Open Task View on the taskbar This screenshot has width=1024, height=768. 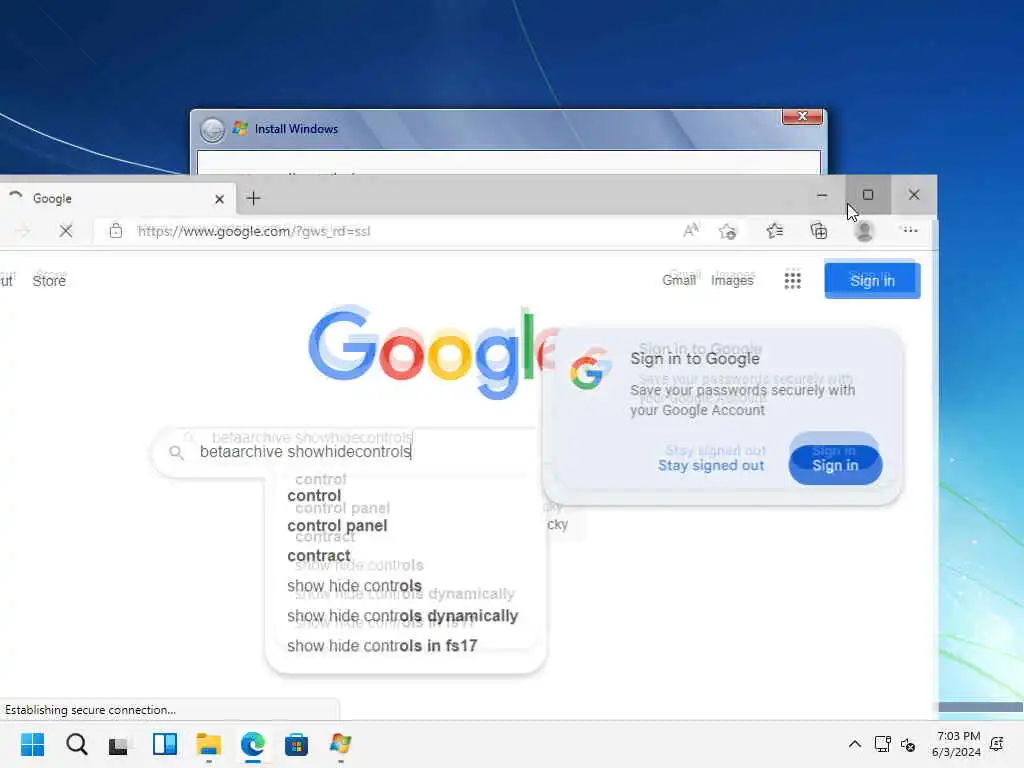point(119,745)
